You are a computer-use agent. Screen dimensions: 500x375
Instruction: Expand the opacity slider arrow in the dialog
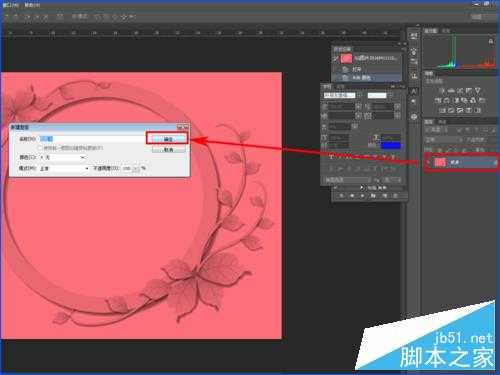coord(136,169)
